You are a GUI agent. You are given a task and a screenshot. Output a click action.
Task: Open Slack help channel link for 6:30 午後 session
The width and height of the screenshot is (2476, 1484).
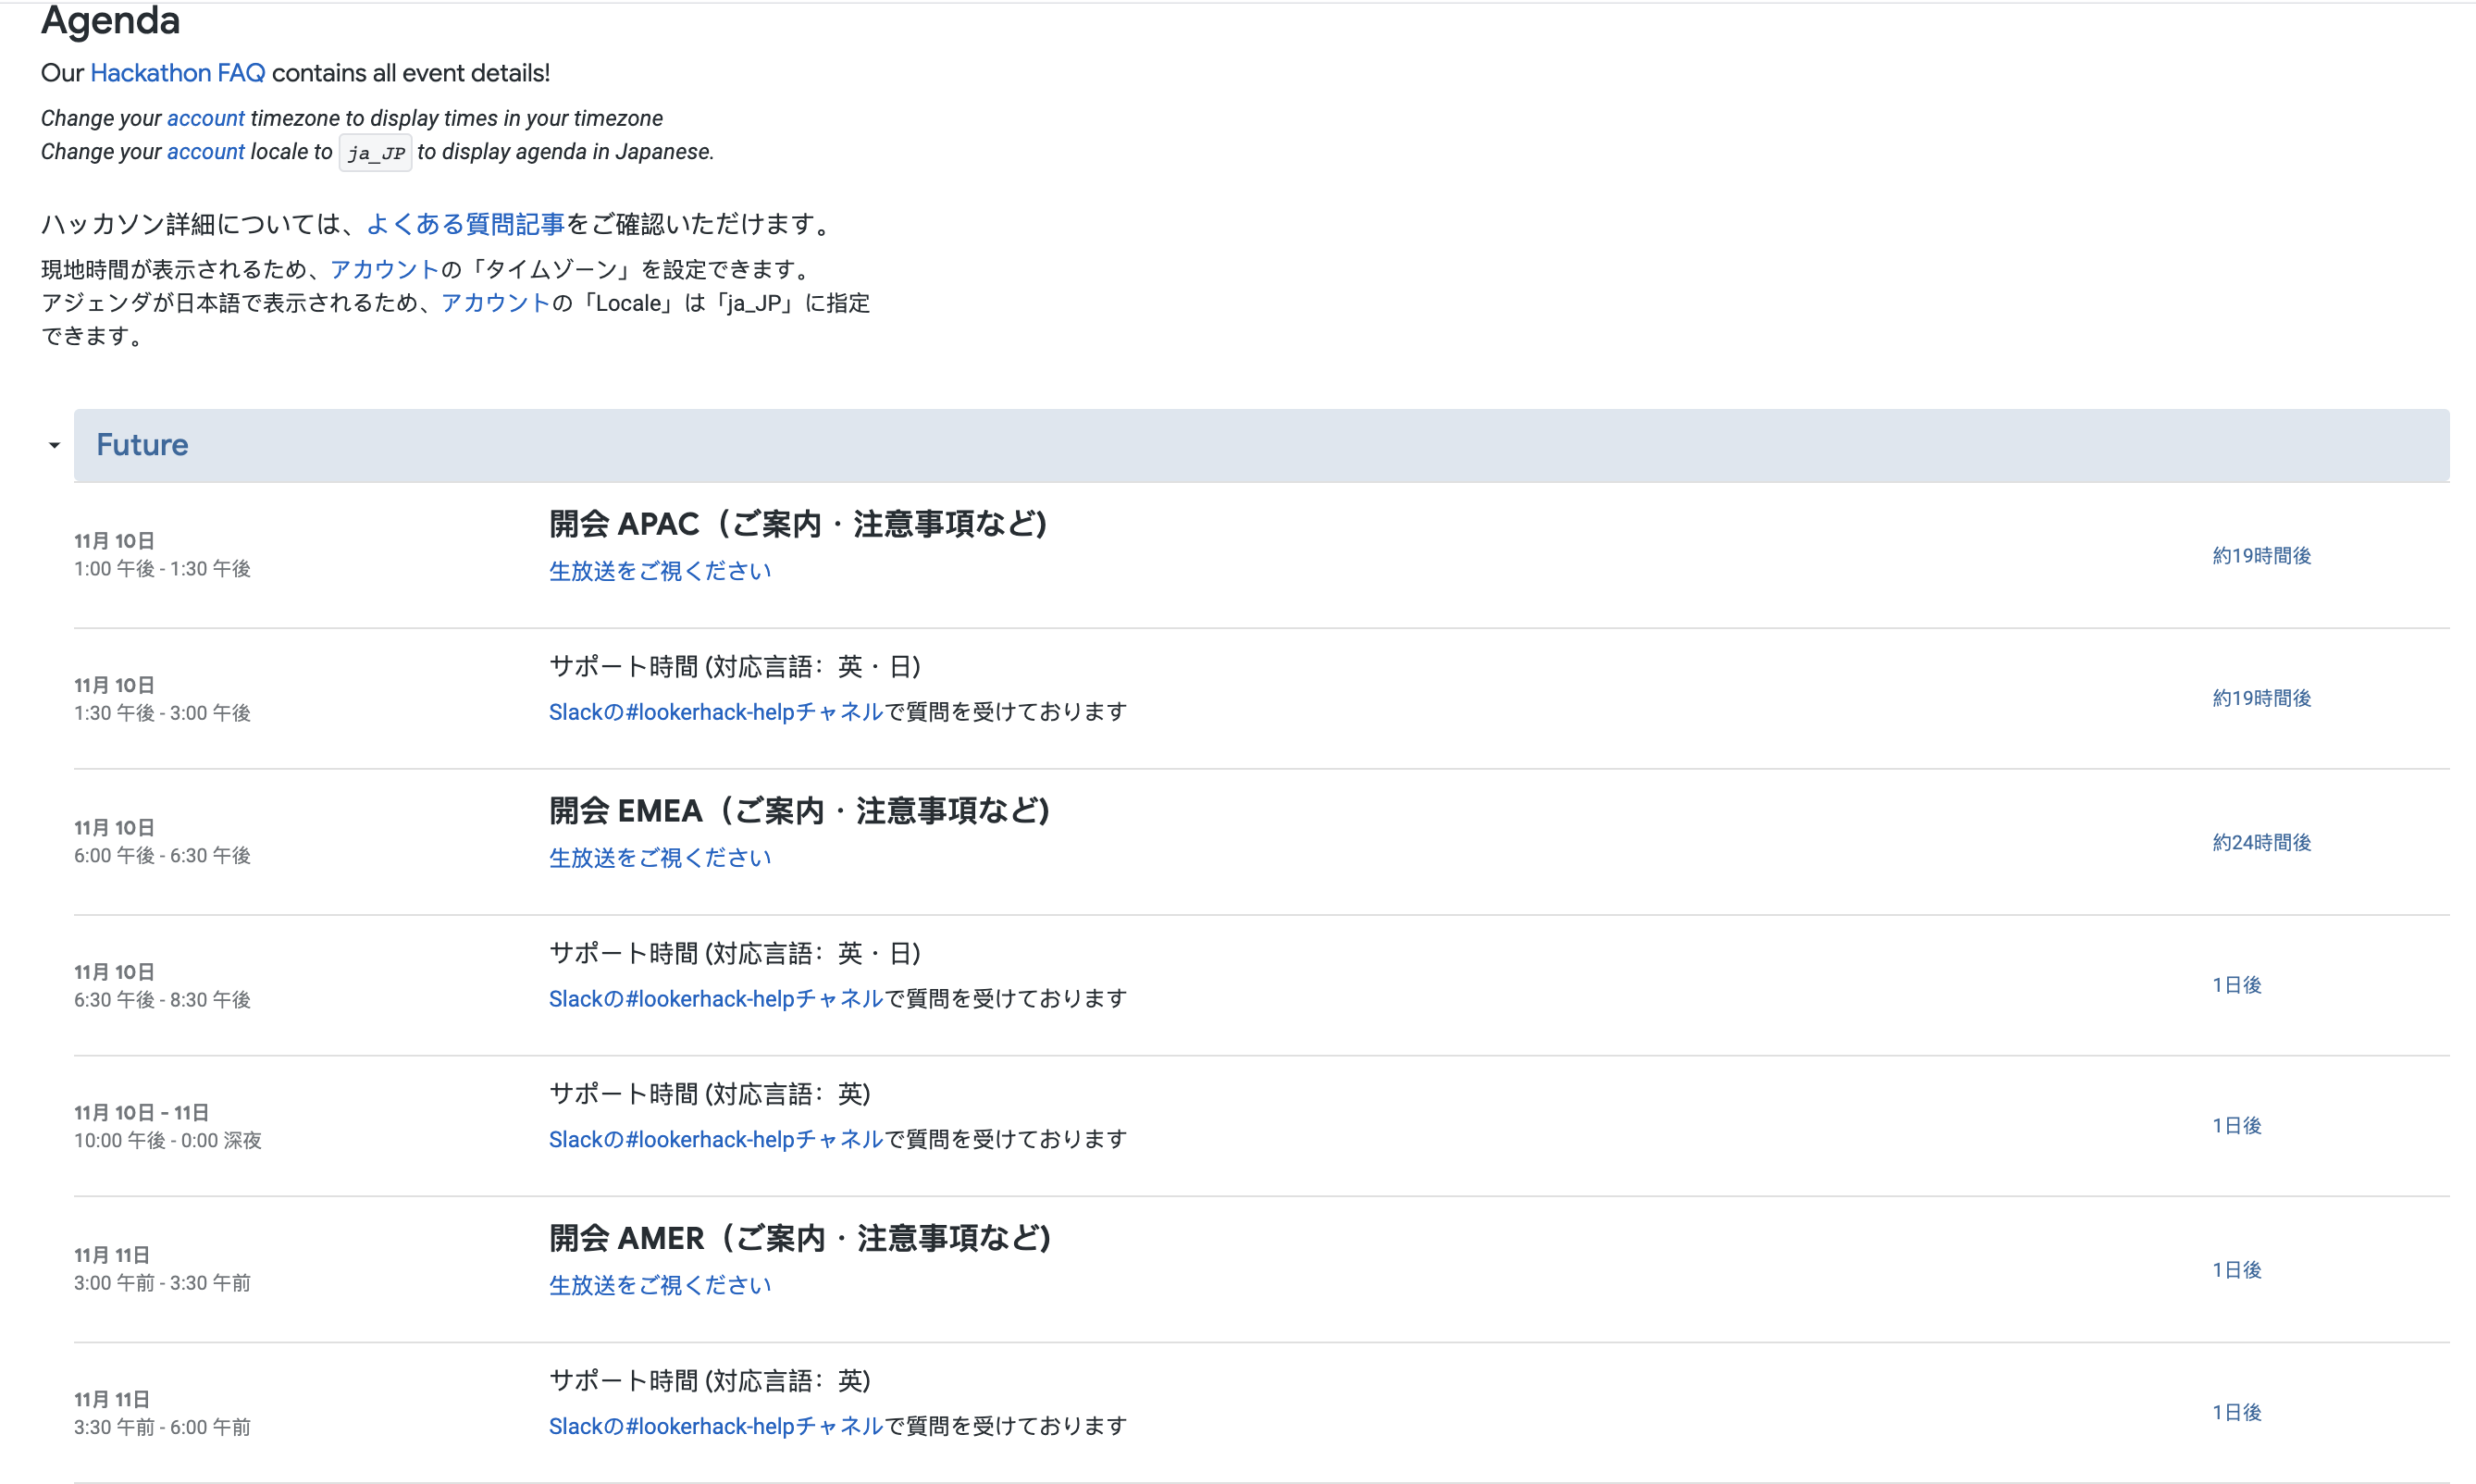pos(715,999)
